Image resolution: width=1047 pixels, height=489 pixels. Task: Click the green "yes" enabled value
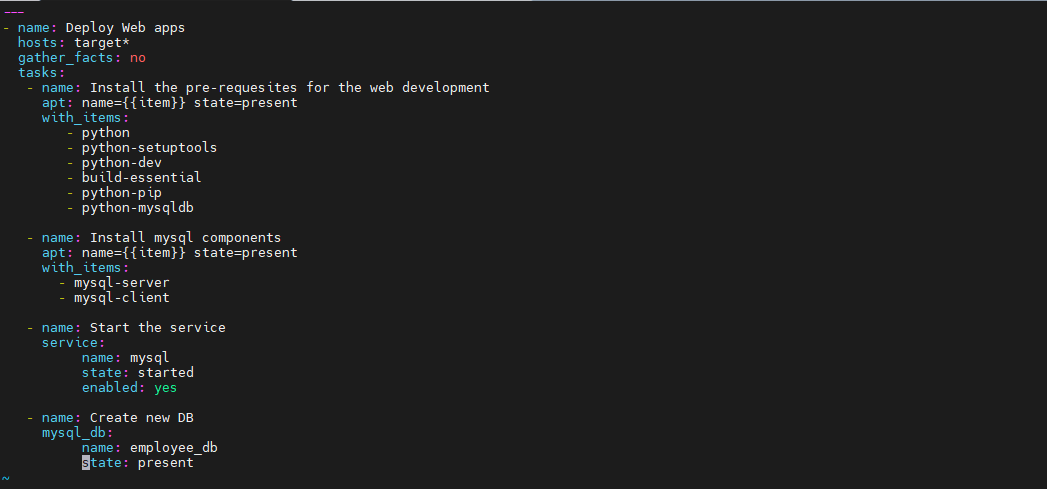(165, 387)
